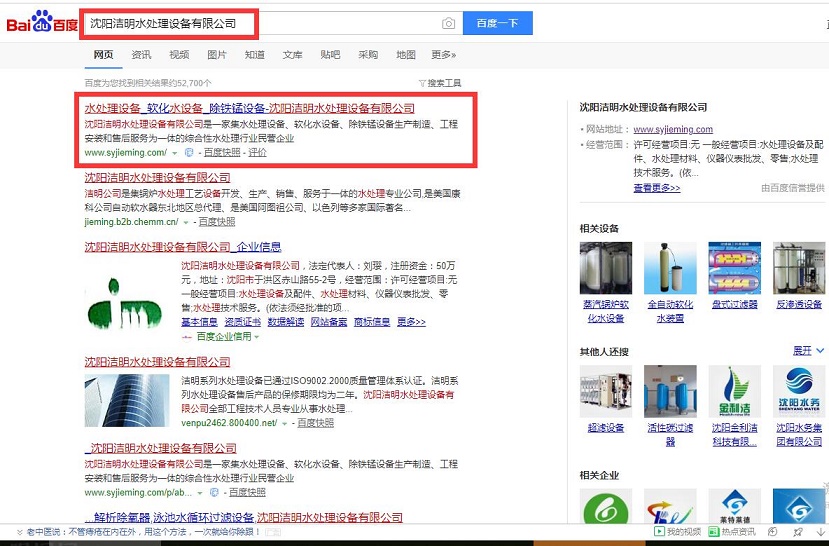
Task: Open the 文库 tab
Action: pos(292,54)
